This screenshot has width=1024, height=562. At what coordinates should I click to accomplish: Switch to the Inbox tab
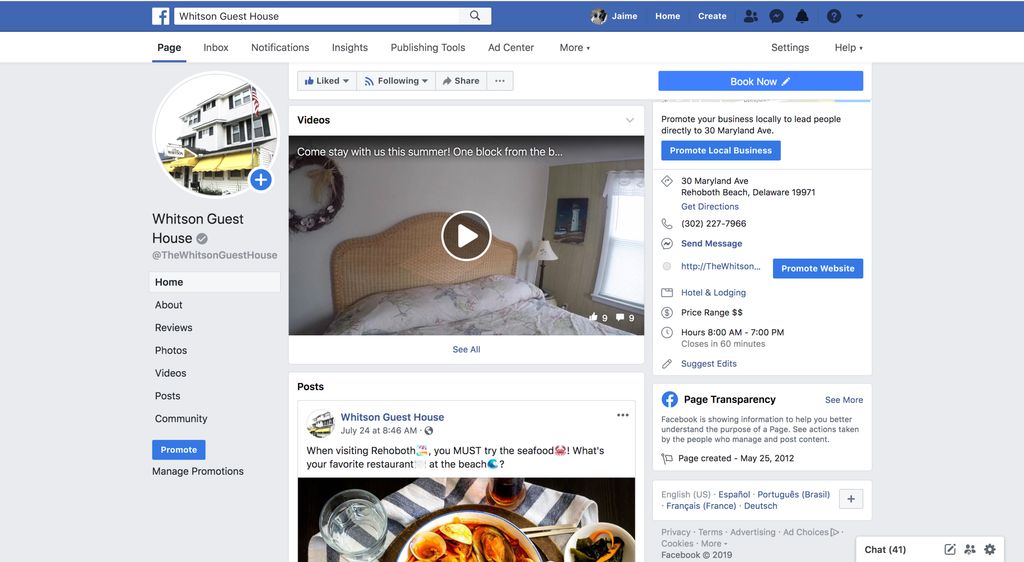click(216, 48)
